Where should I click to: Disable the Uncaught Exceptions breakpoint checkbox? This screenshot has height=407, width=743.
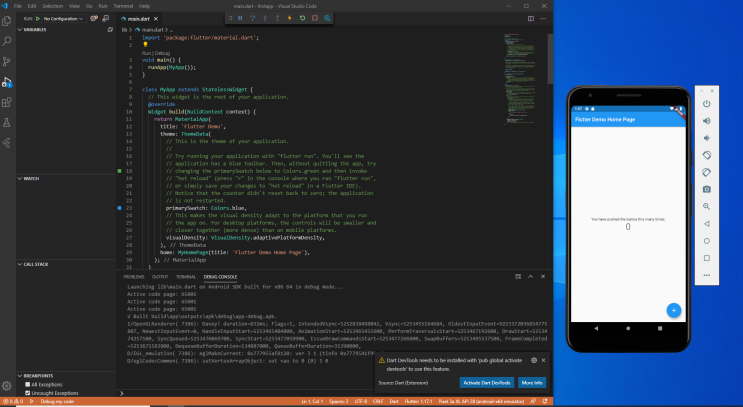(x=27, y=393)
